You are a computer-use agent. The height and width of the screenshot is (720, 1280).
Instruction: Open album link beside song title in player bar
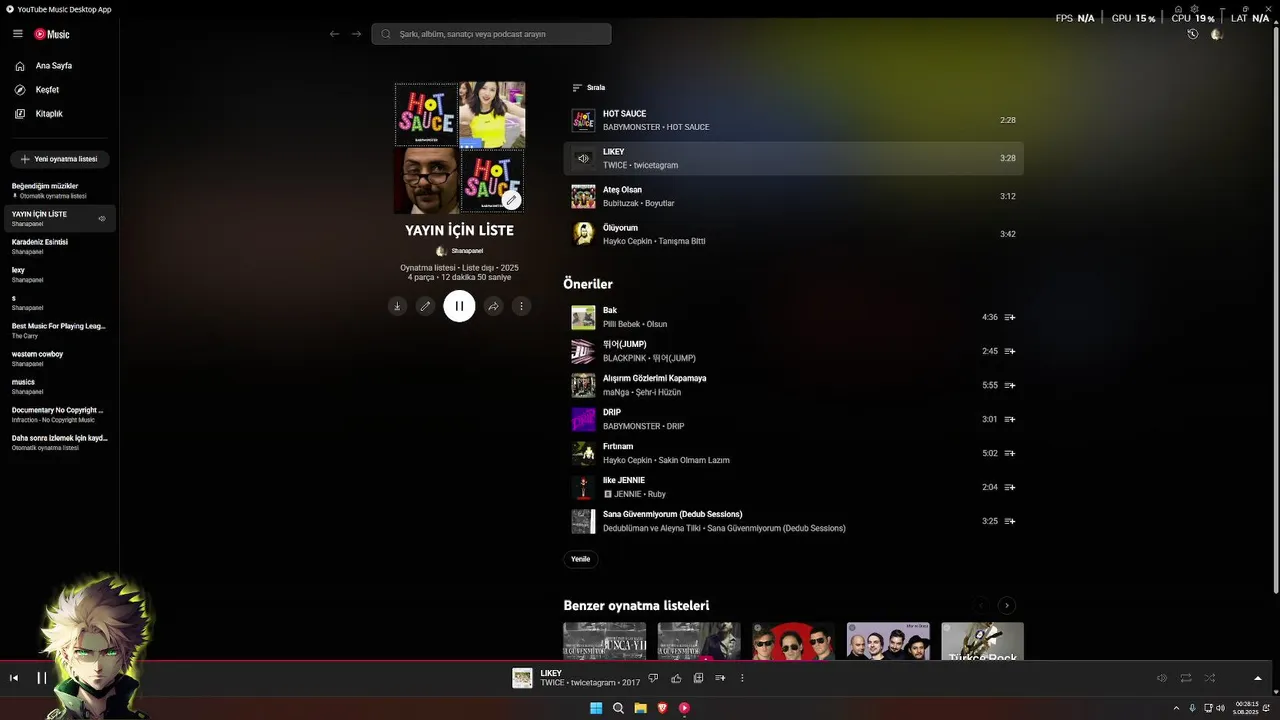(592, 683)
